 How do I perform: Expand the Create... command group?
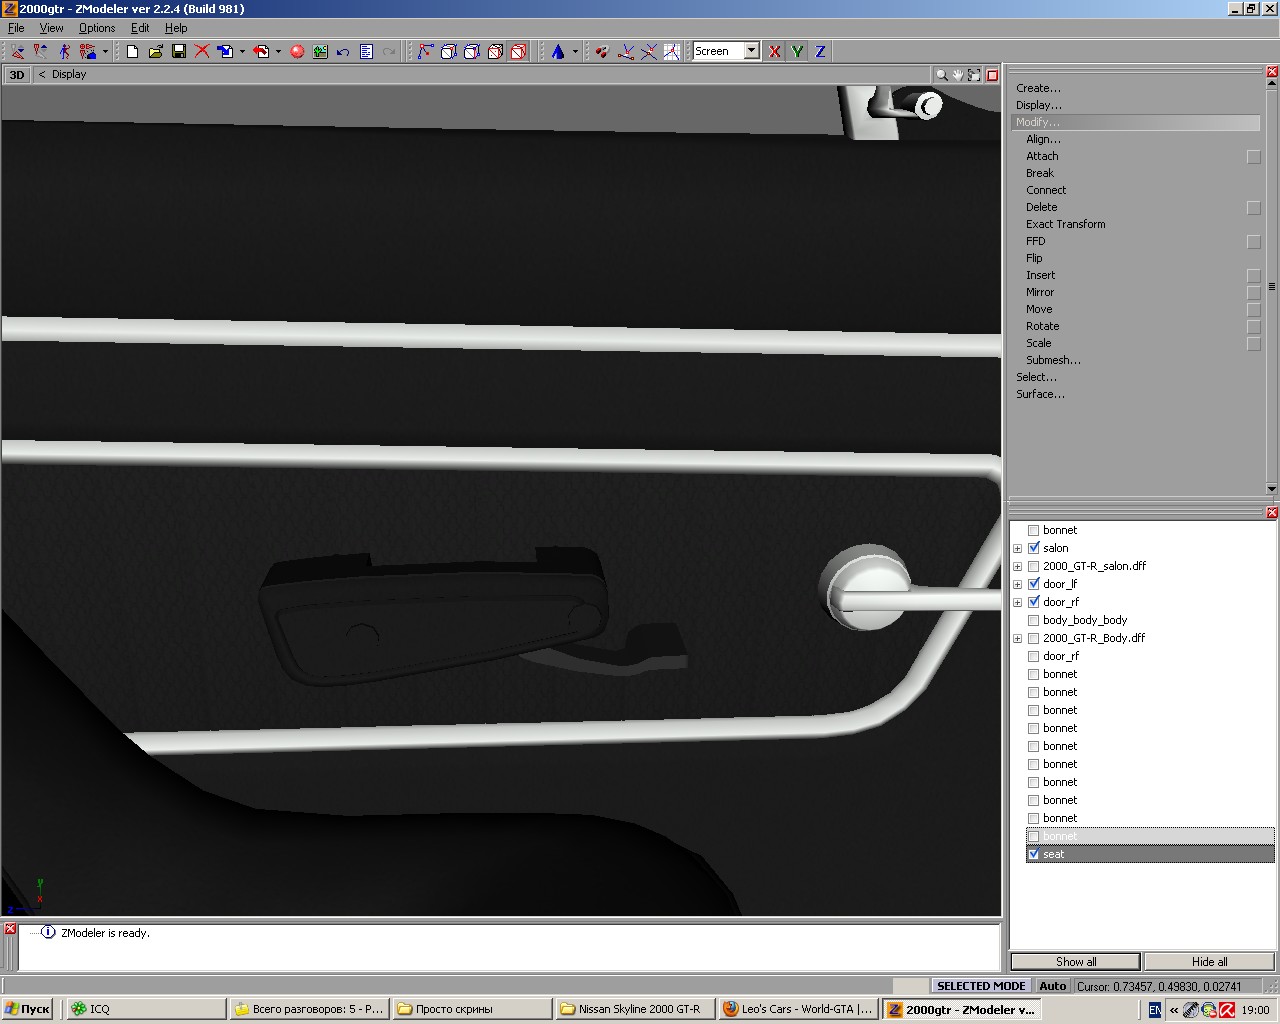(x=1038, y=88)
